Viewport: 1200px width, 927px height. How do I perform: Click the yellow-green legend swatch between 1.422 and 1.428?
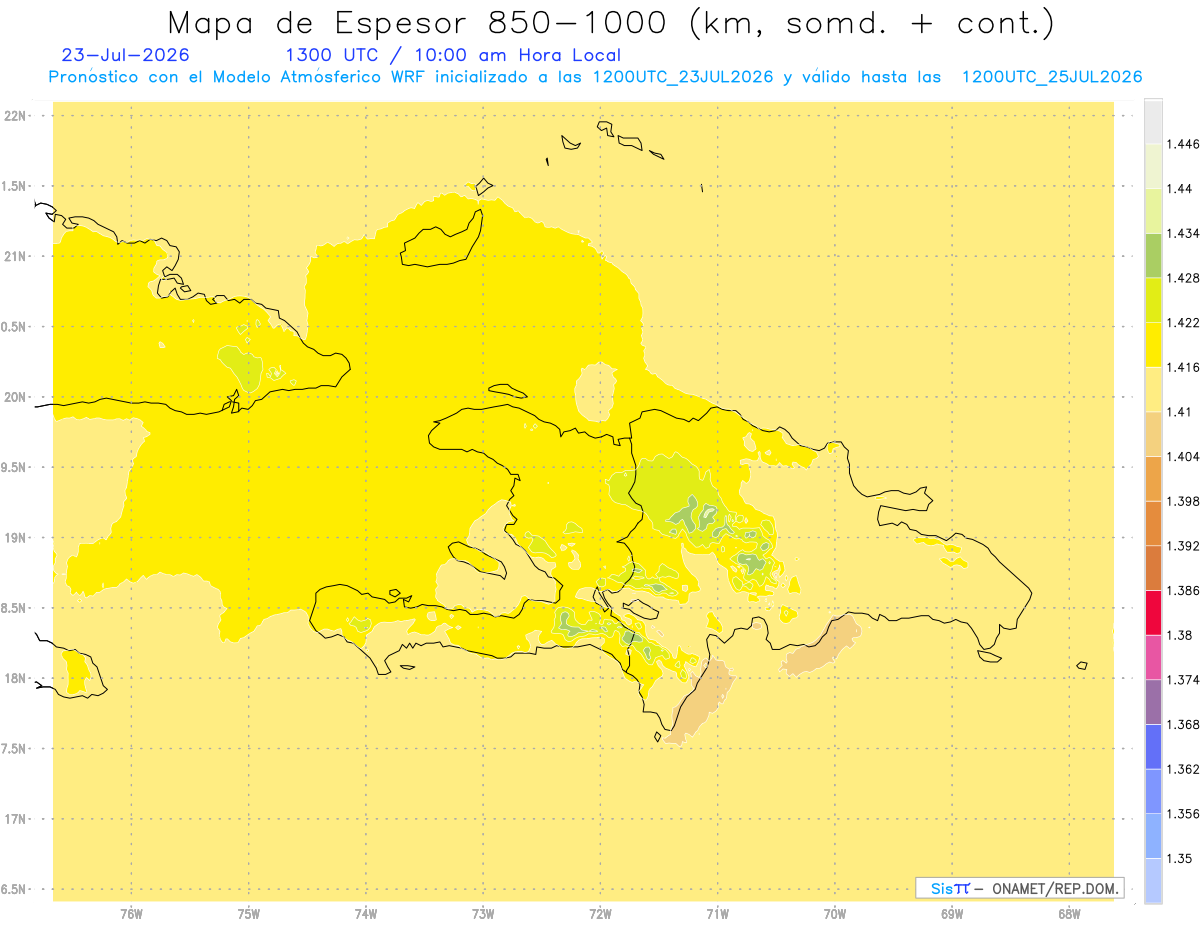(x=1153, y=300)
